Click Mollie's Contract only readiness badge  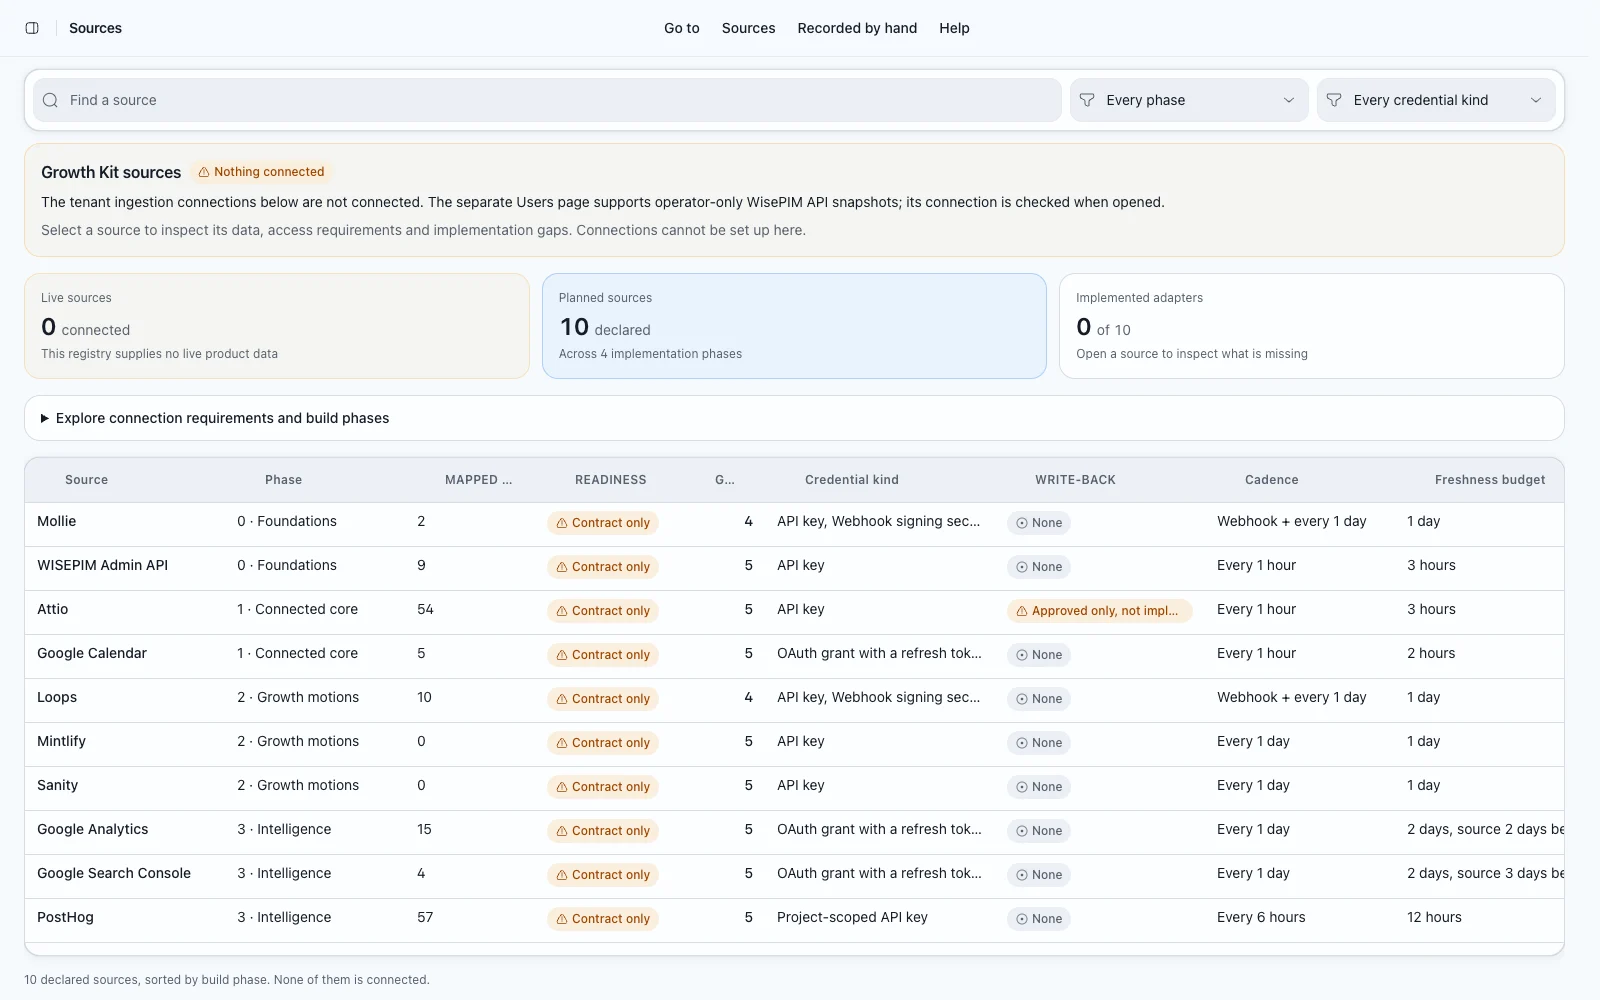click(603, 523)
